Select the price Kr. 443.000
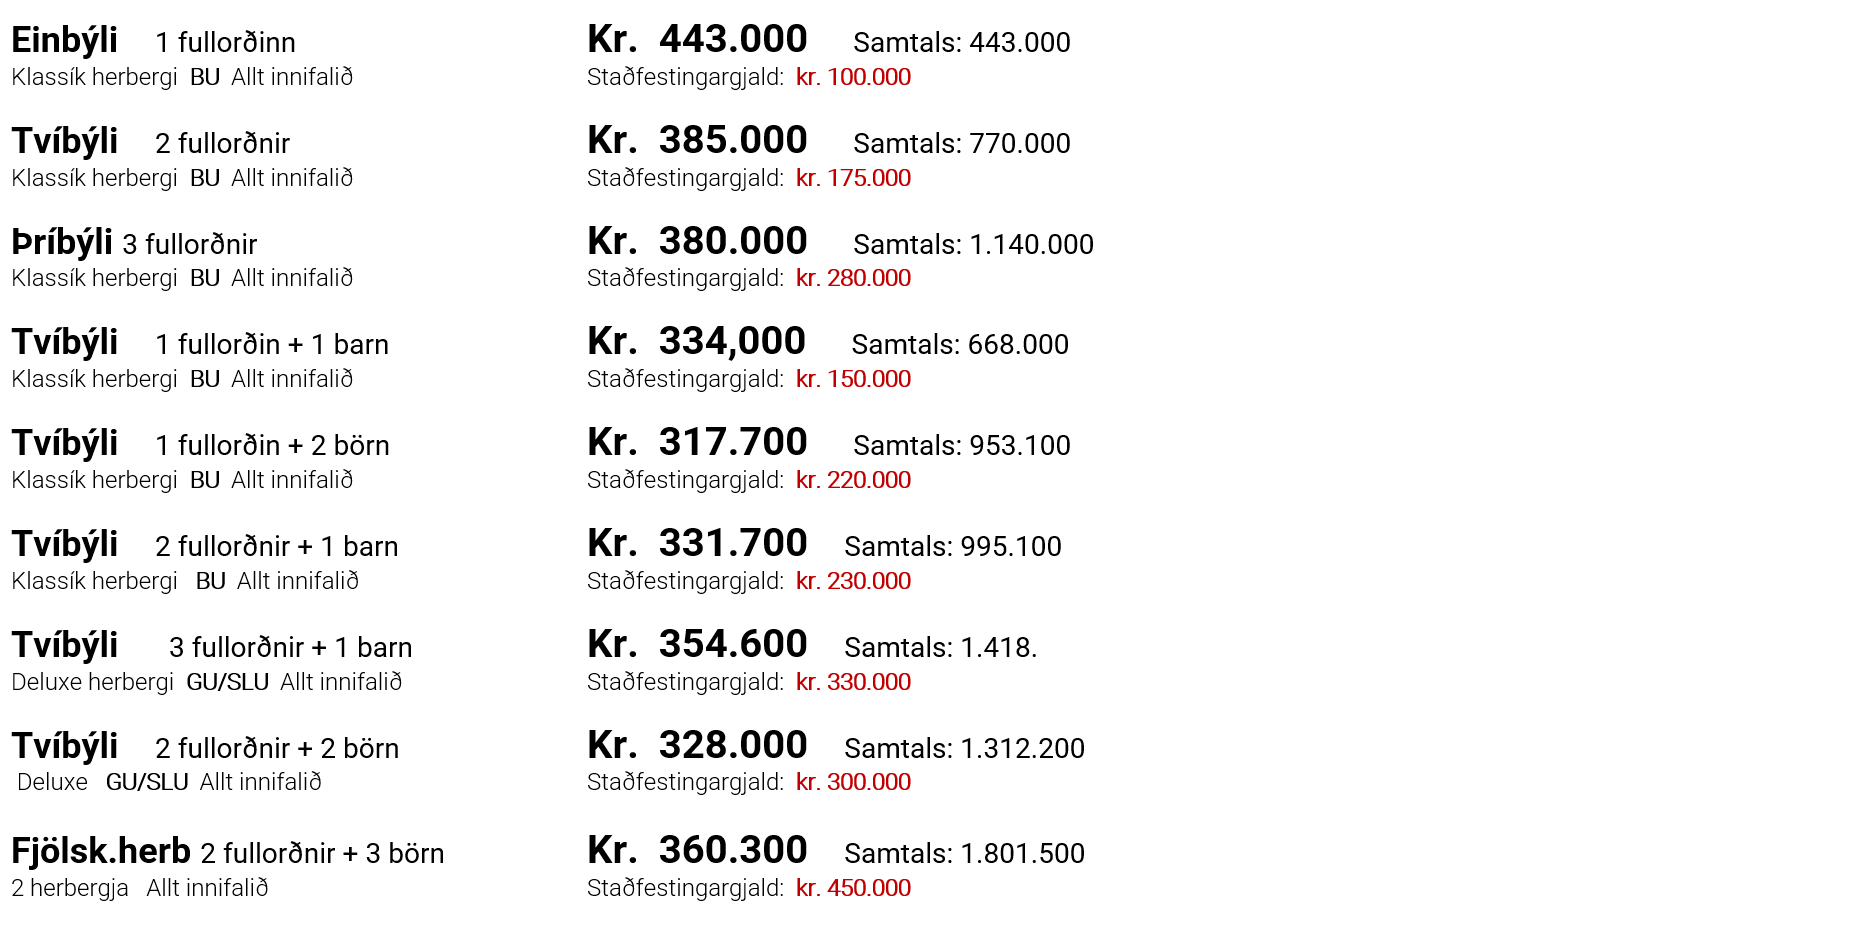The width and height of the screenshot is (1852, 933). 697,40
